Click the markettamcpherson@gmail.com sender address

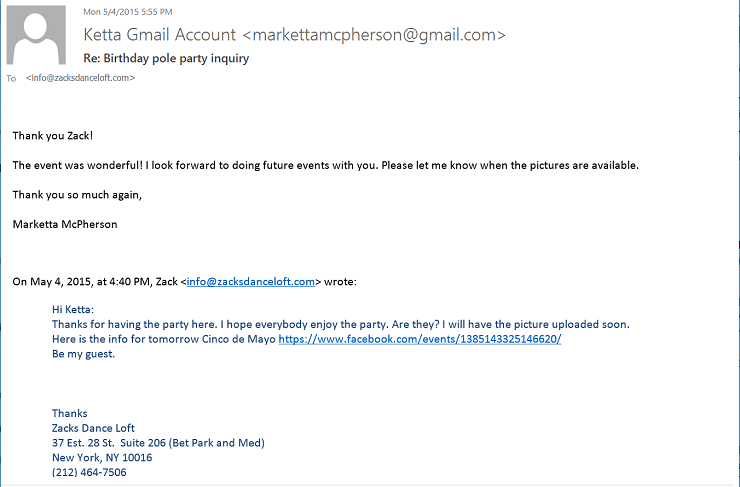click(374, 34)
